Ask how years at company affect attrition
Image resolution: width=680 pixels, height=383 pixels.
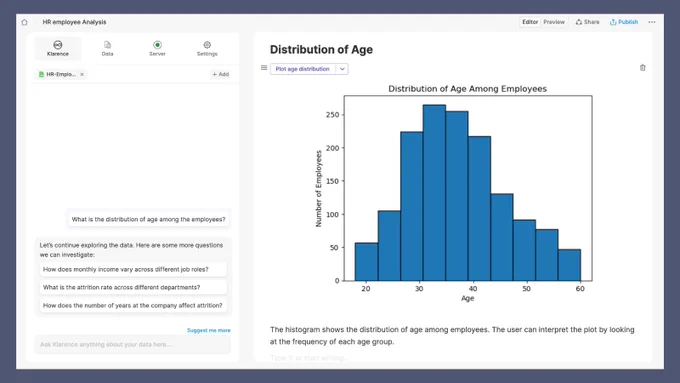pos(133,305)
